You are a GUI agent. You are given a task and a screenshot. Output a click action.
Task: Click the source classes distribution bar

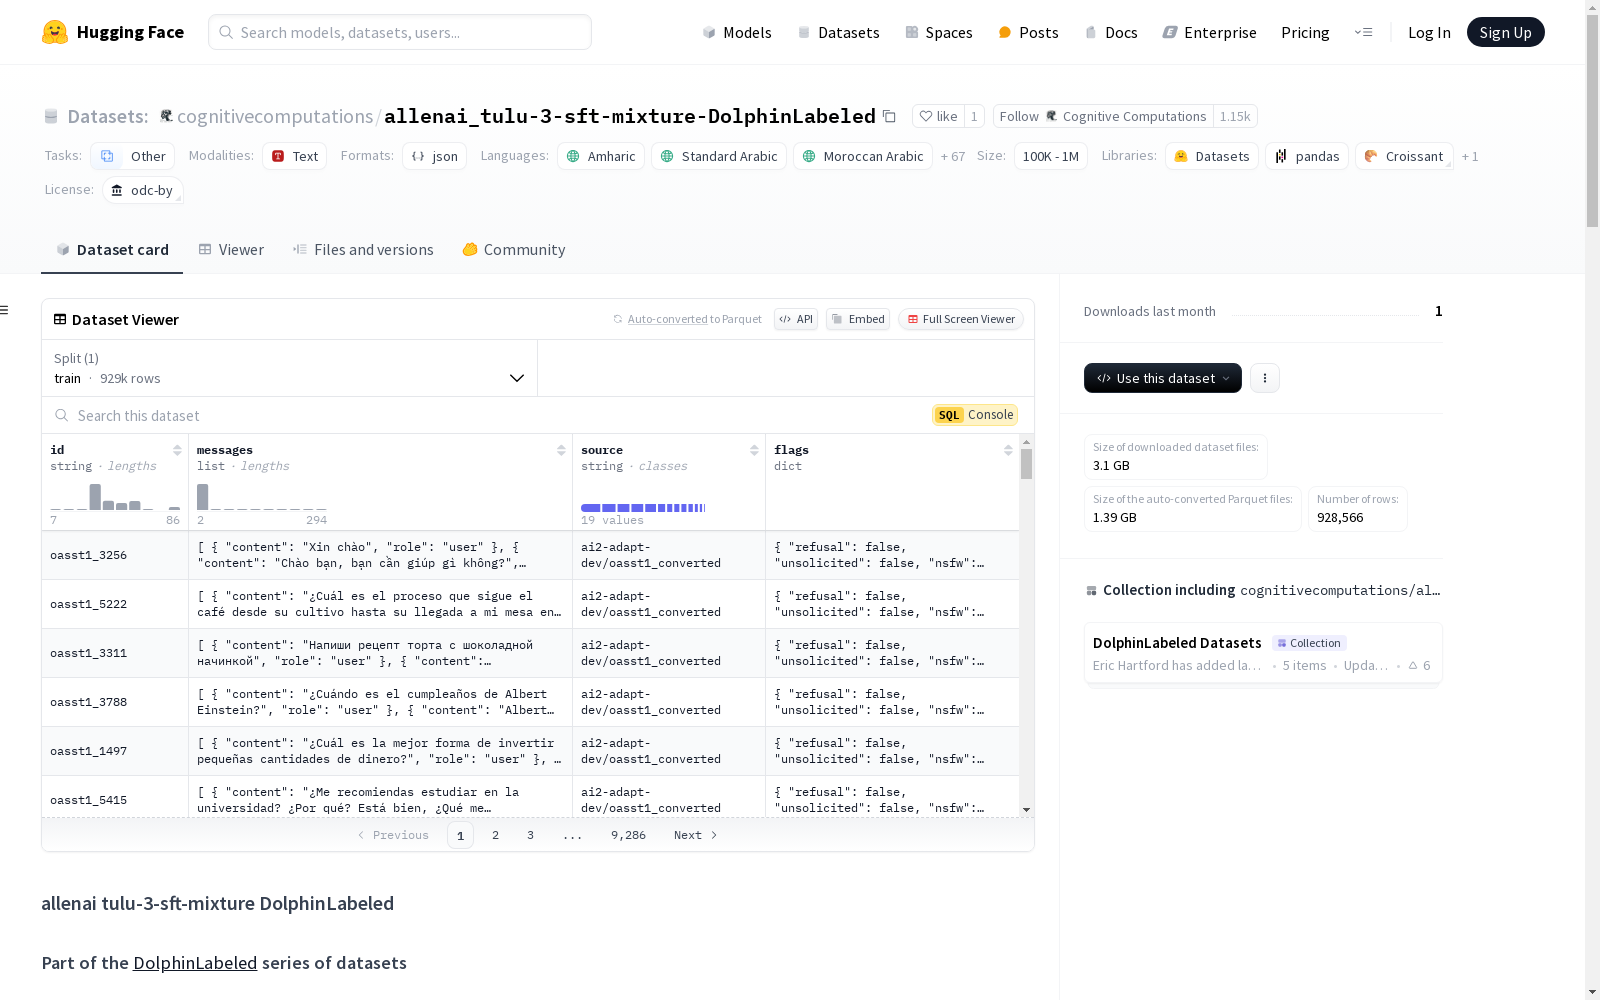pyautogui.click(x=644, y=508)
